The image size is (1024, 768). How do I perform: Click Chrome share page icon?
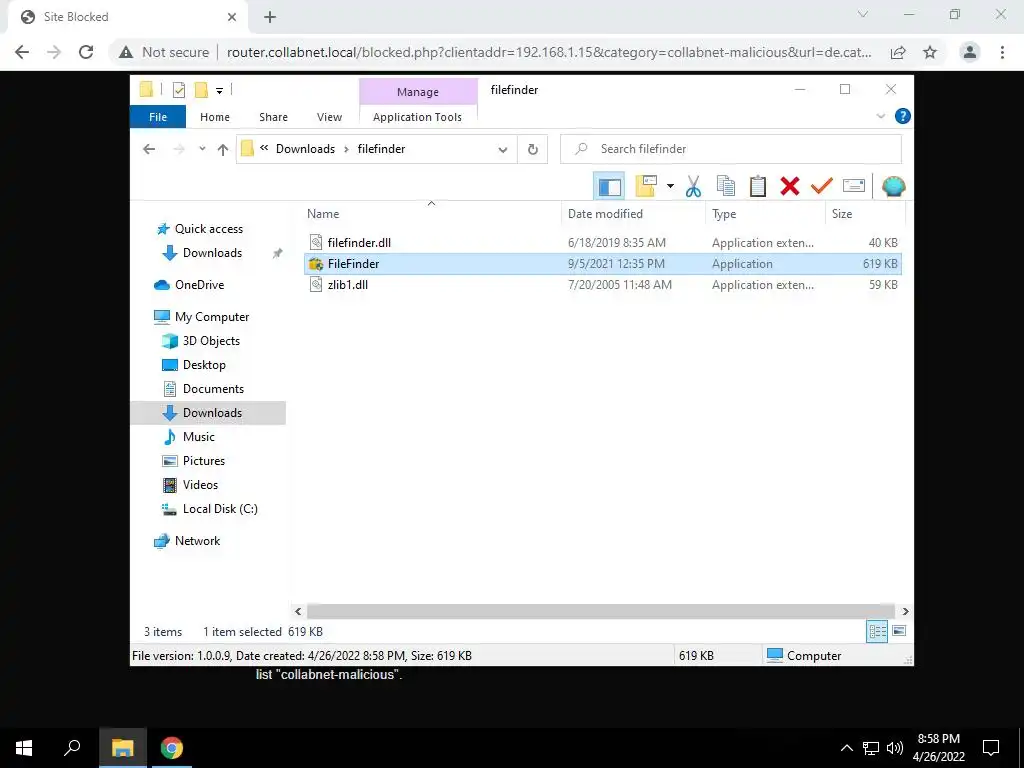(x=898, y=52)
